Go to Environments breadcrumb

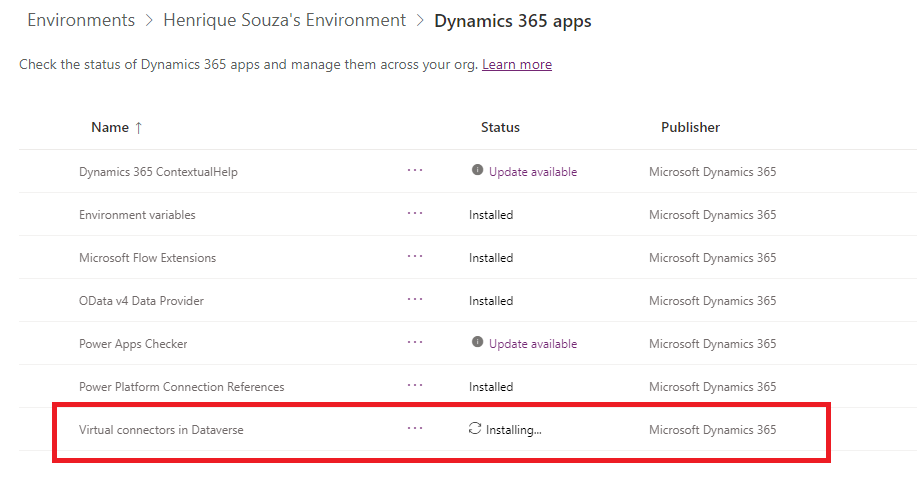point(81,20)
